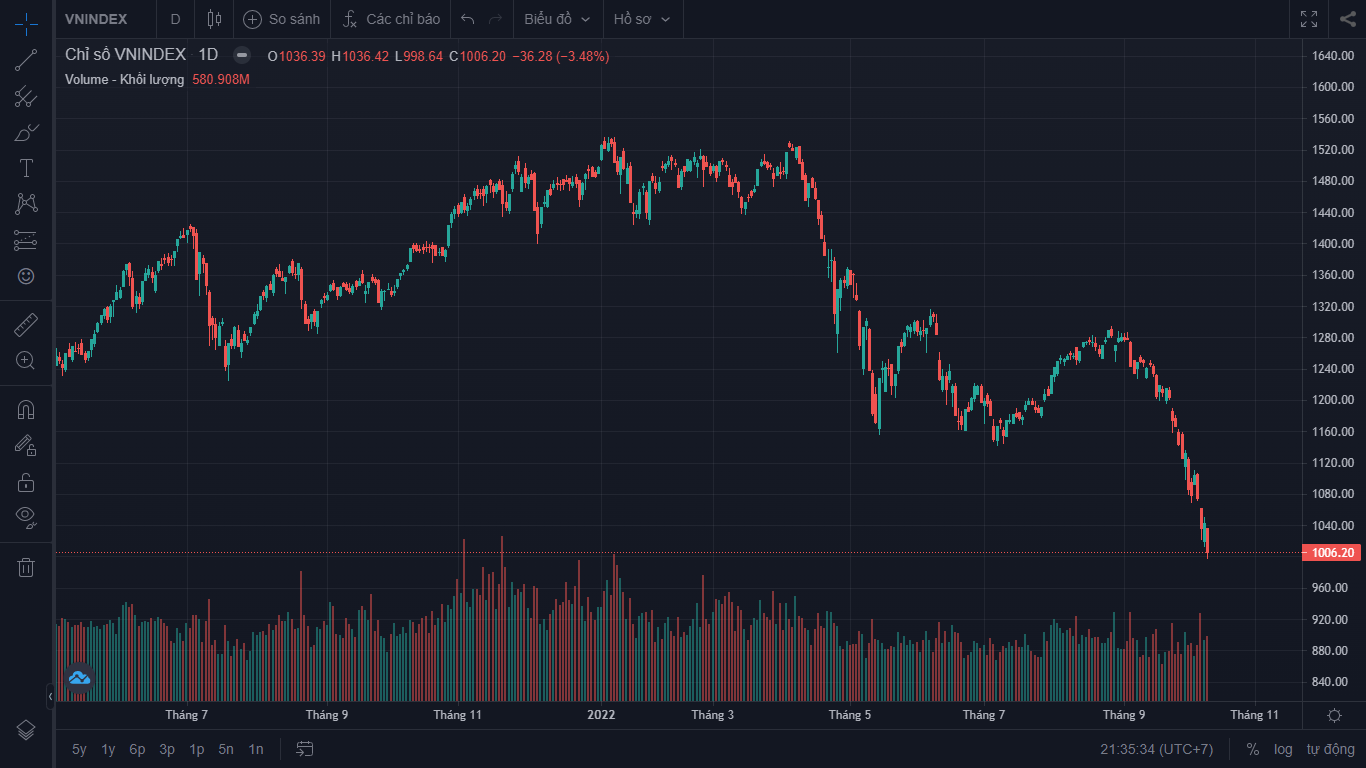Open chart settings gear icon
The image size is (1366, 768).
pyautogui.click(x=1334, y=715)
